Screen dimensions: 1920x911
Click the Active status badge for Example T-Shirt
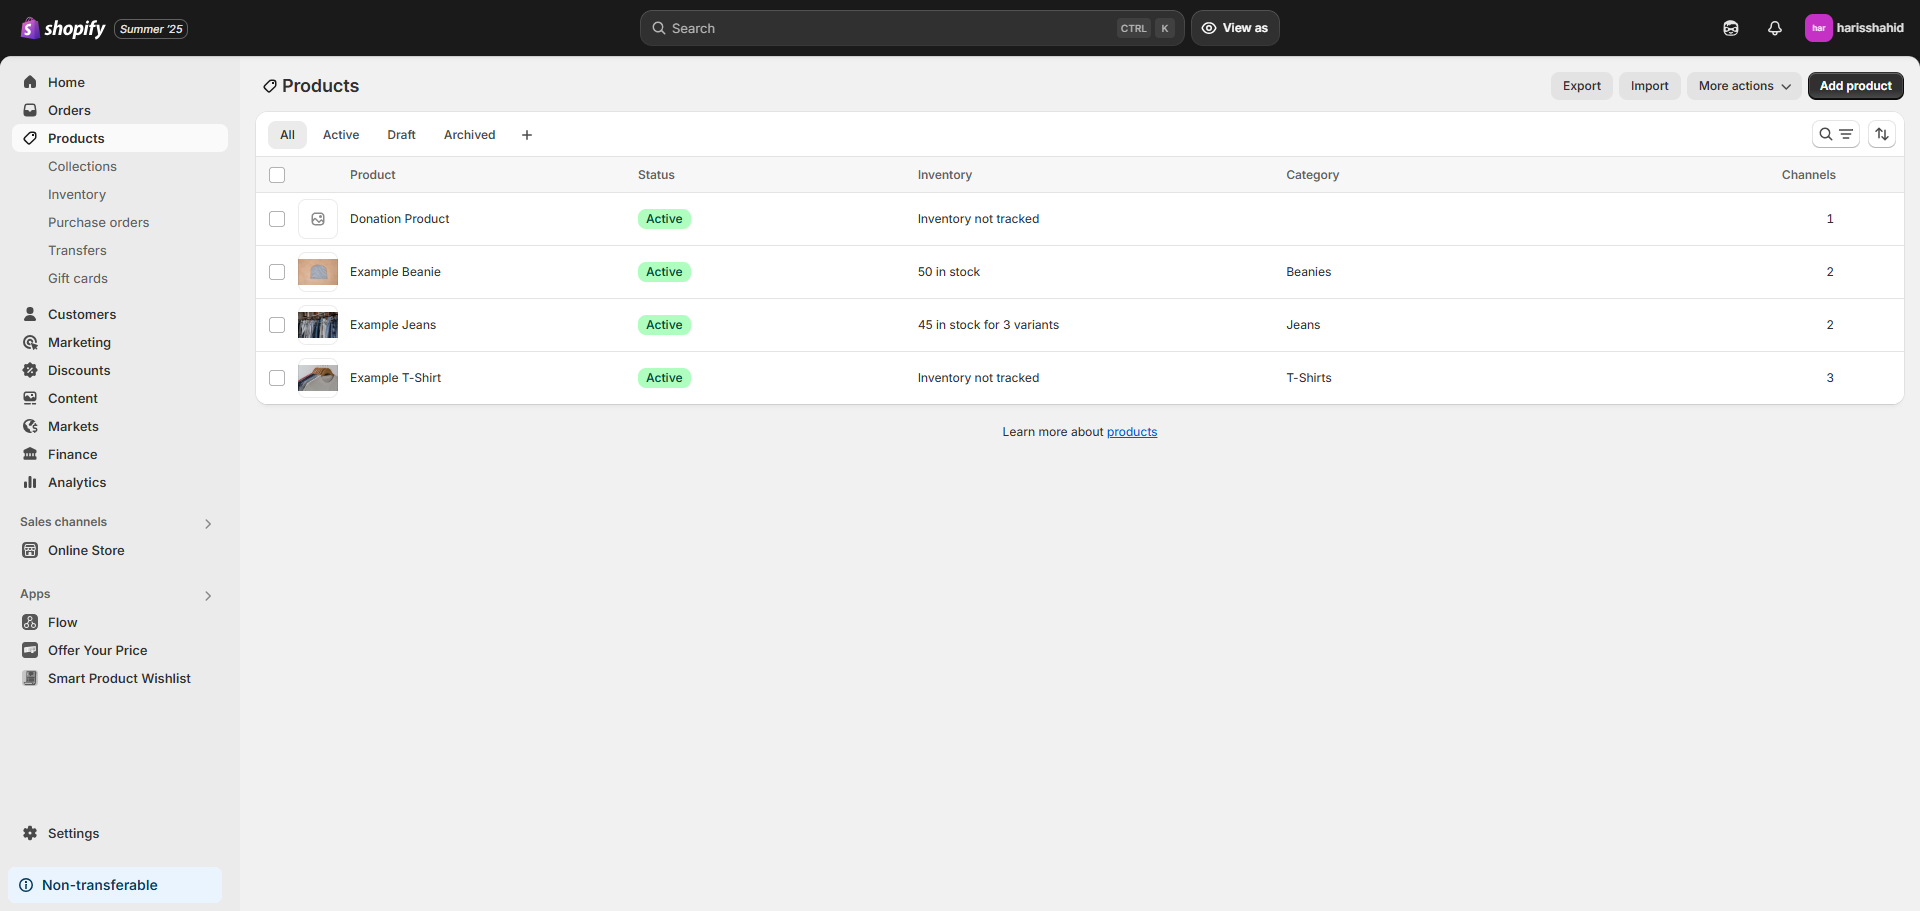[x=664, y=378]
